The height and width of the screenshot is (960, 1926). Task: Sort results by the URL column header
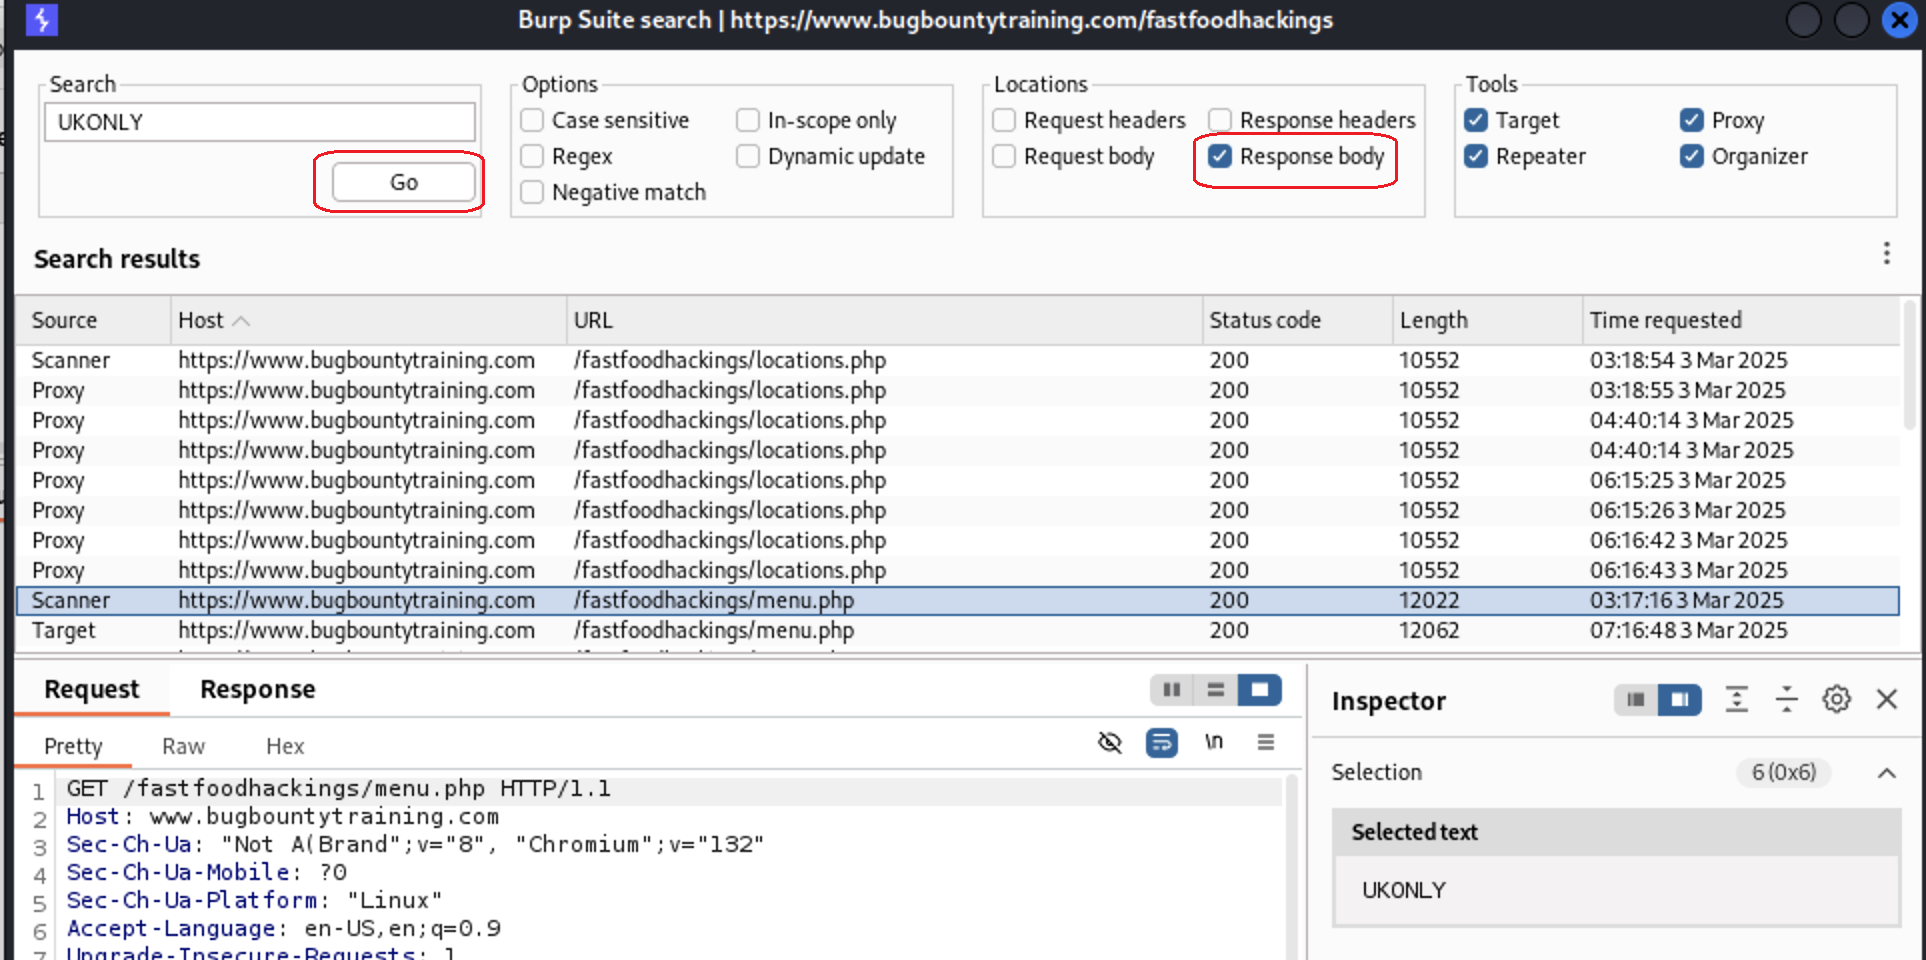tap(884, 320)
